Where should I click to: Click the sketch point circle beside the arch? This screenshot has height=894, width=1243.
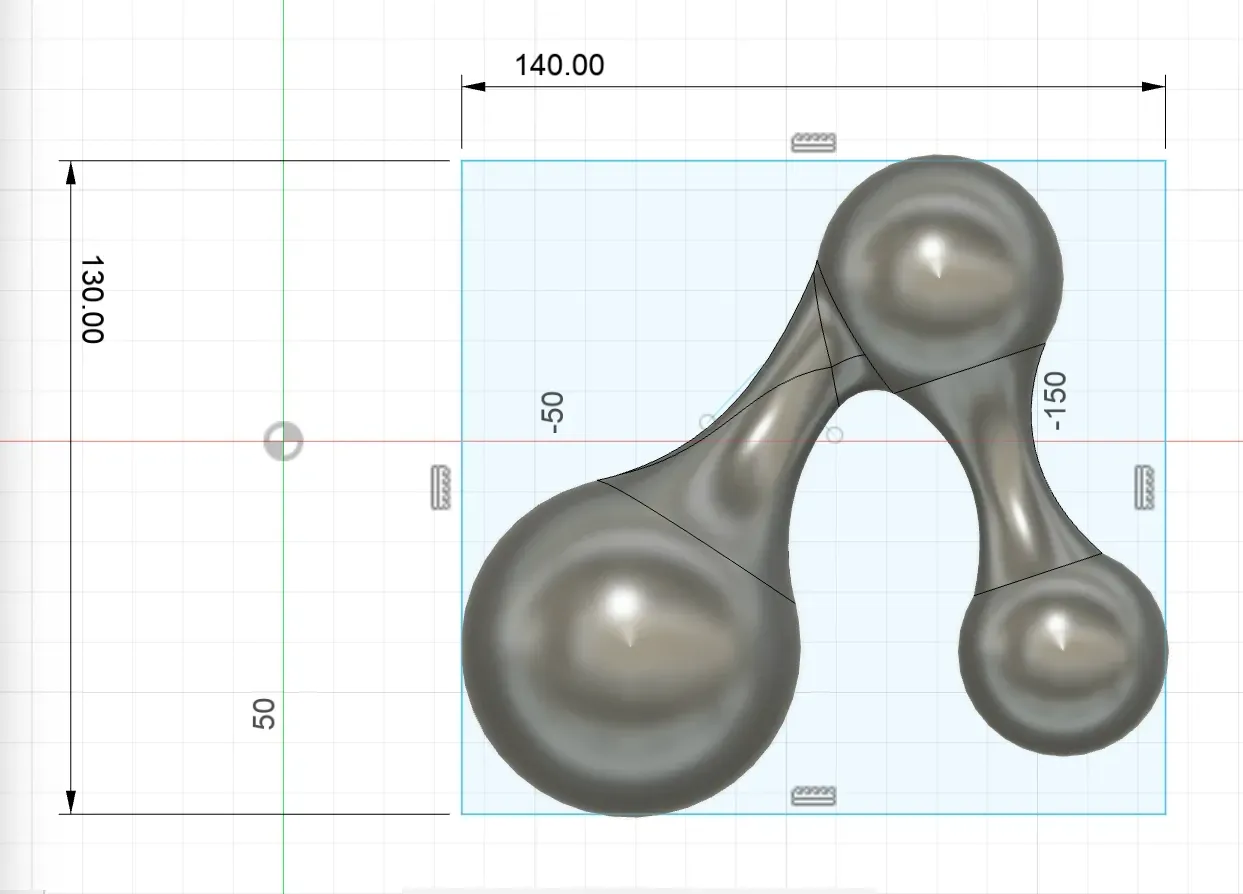(x=834, y=434)
